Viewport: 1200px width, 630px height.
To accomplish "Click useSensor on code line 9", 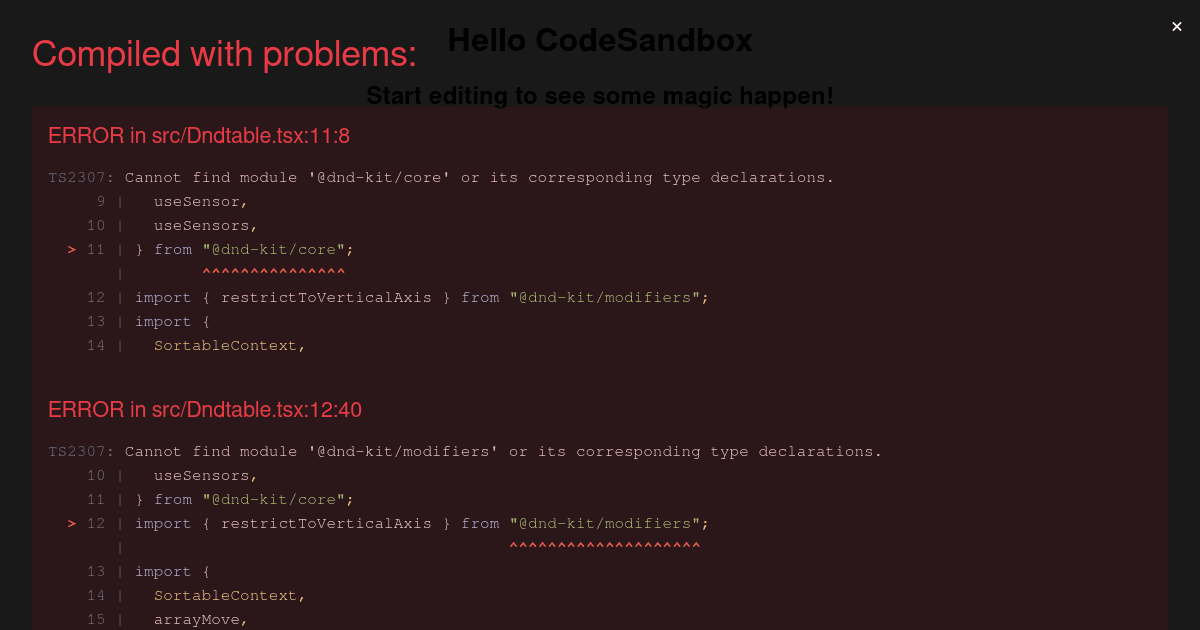I will (197, 202).
